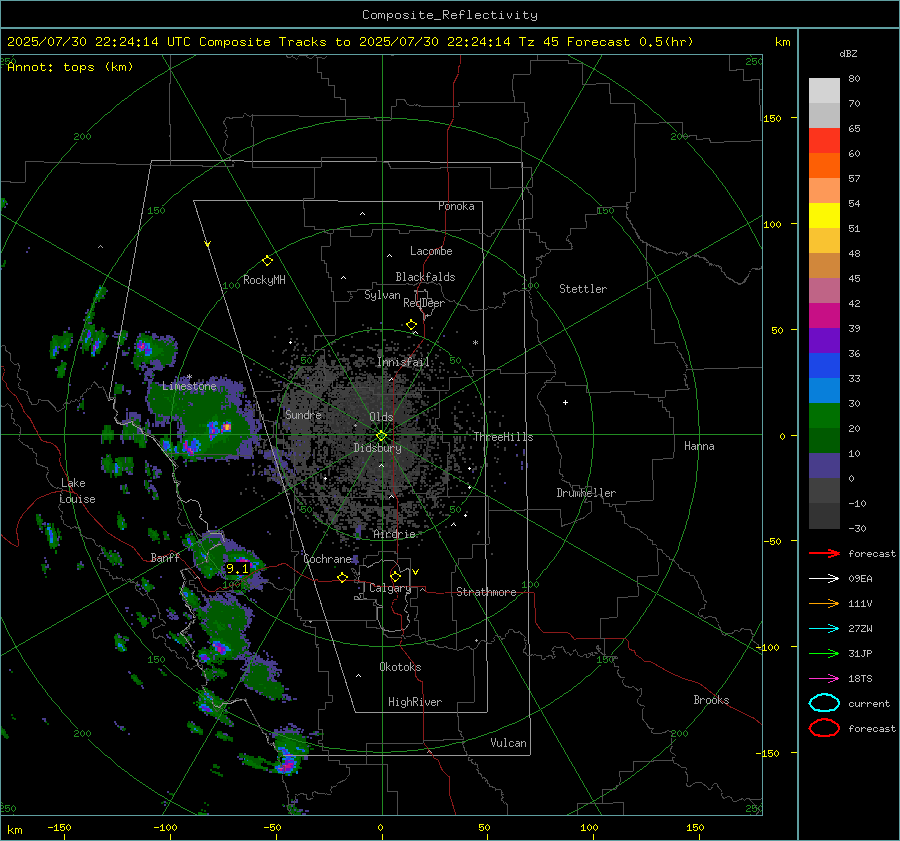Click the Banff town label

(165, 557)
